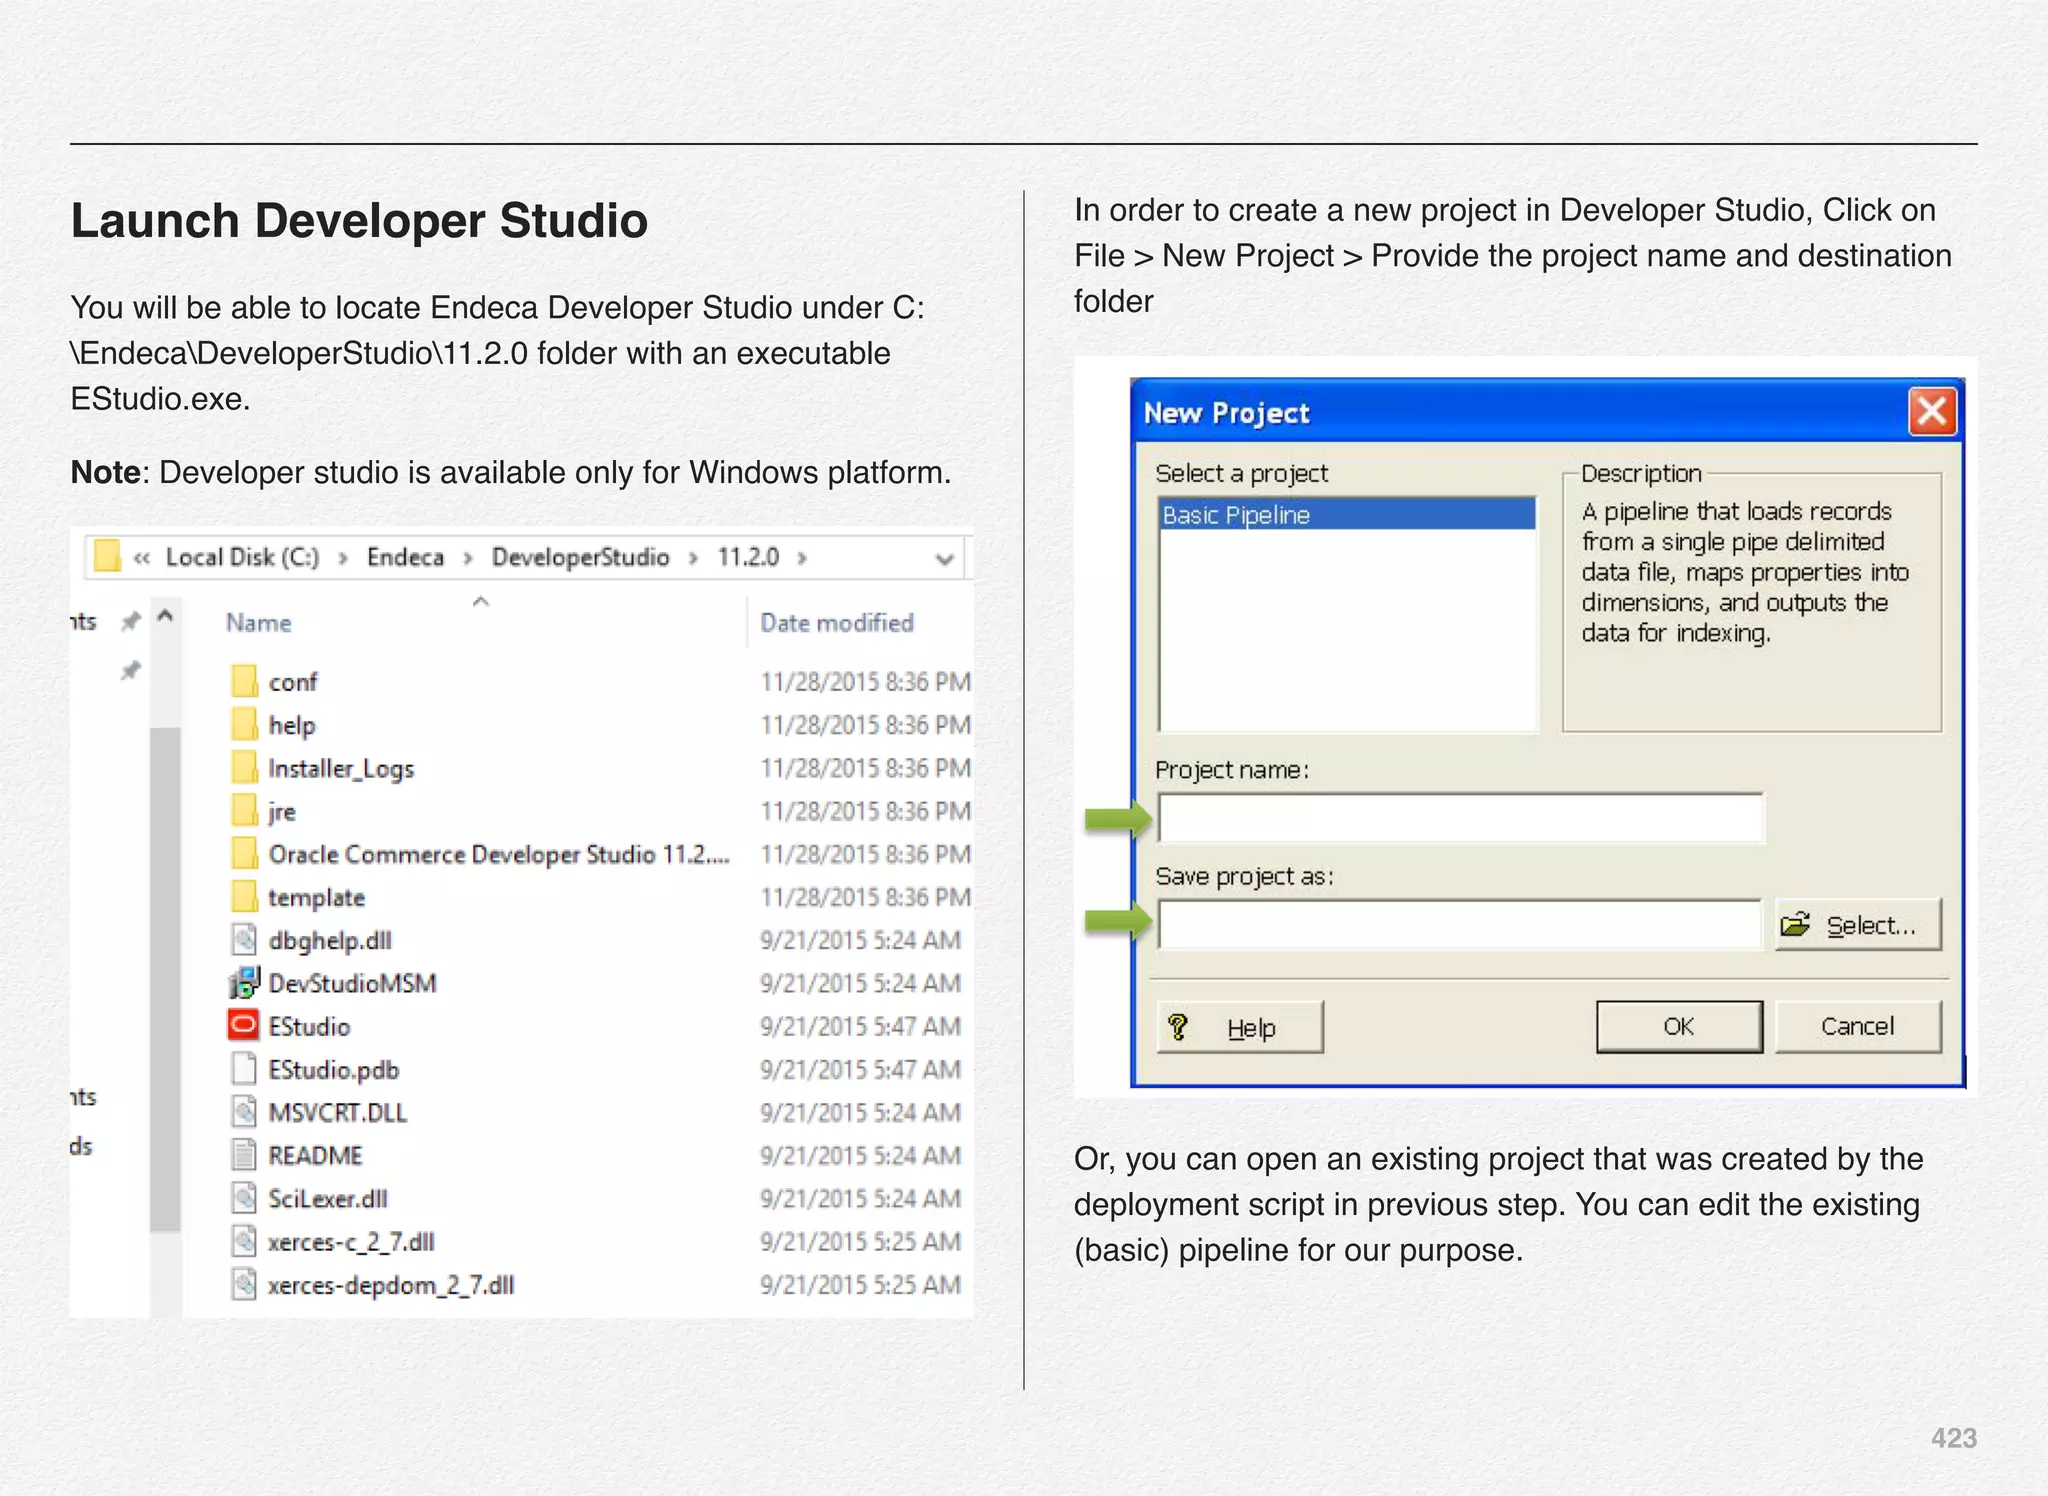
Task: Select the dbghelp.dll file icon
Action: pos(244,939)
